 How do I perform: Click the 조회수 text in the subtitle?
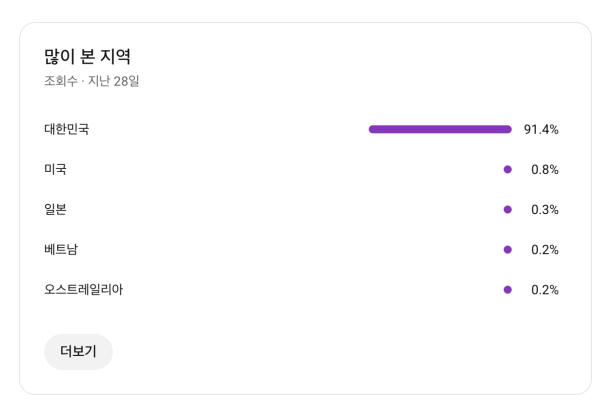click(60, 81)
